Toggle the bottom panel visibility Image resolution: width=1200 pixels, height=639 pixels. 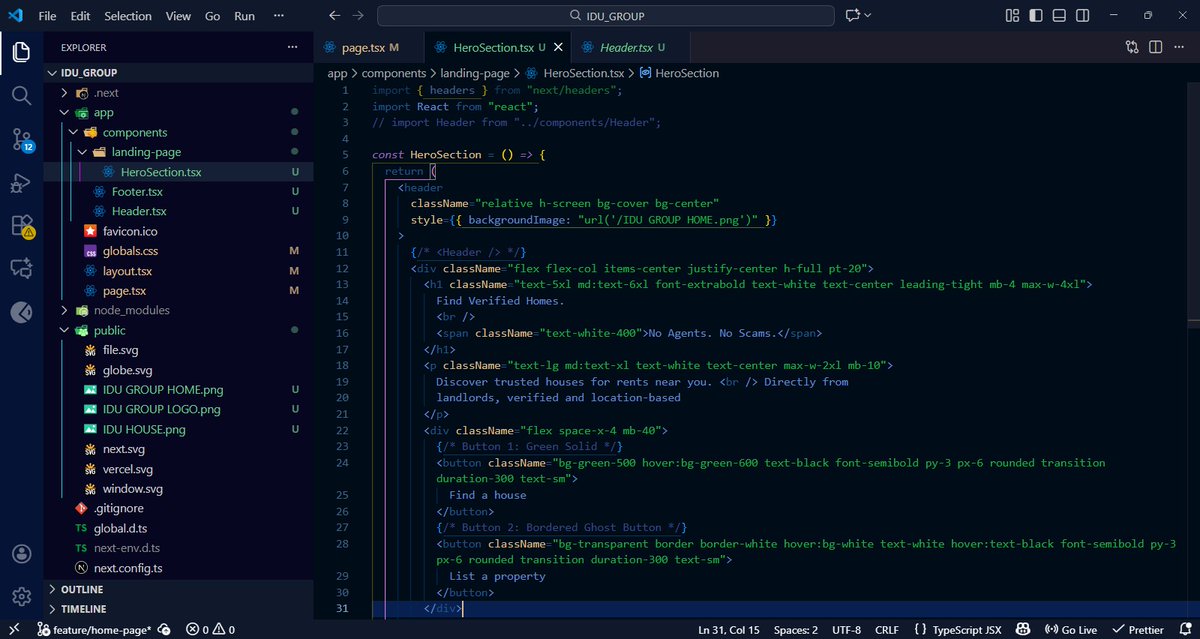coord(1059,16)
